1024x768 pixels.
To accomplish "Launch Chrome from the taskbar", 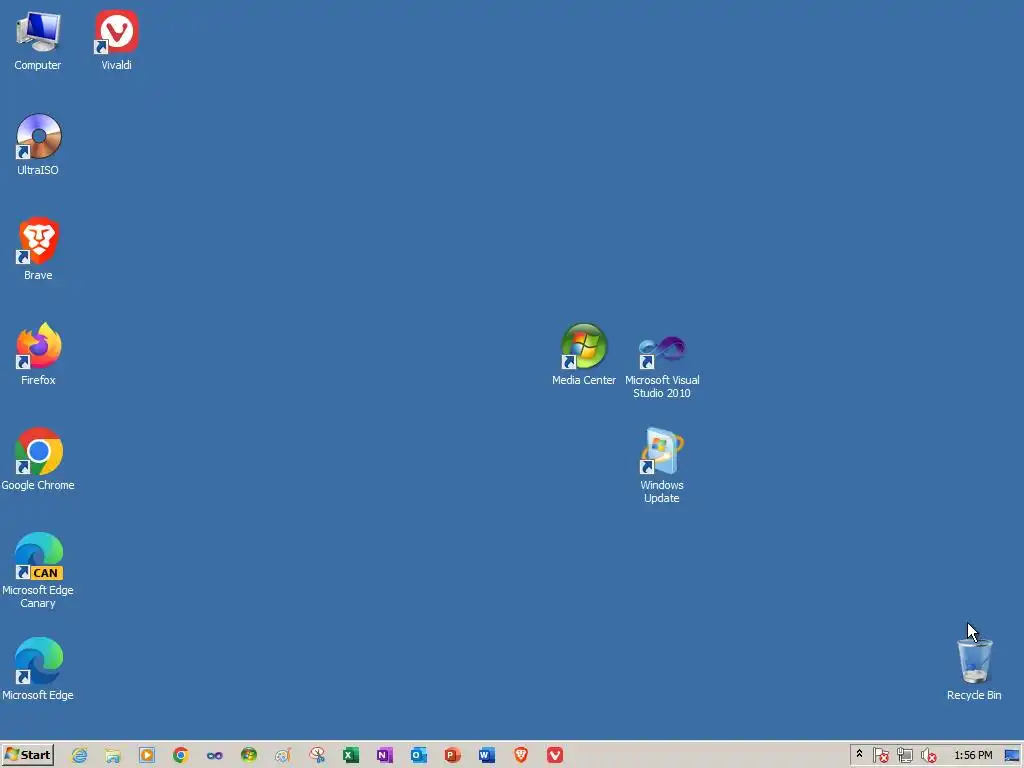I will tap(181, 756).
